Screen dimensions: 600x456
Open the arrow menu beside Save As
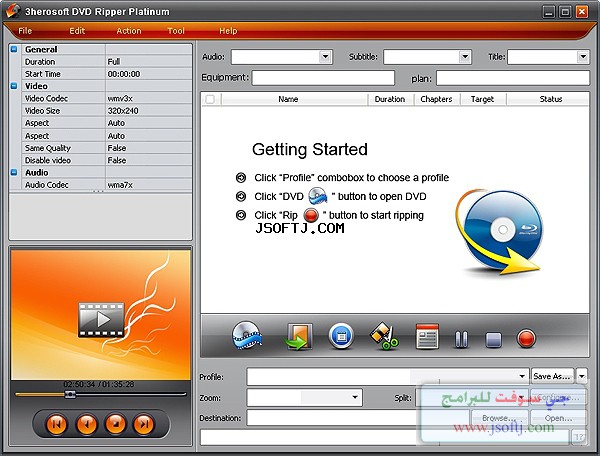coord(582,376)
